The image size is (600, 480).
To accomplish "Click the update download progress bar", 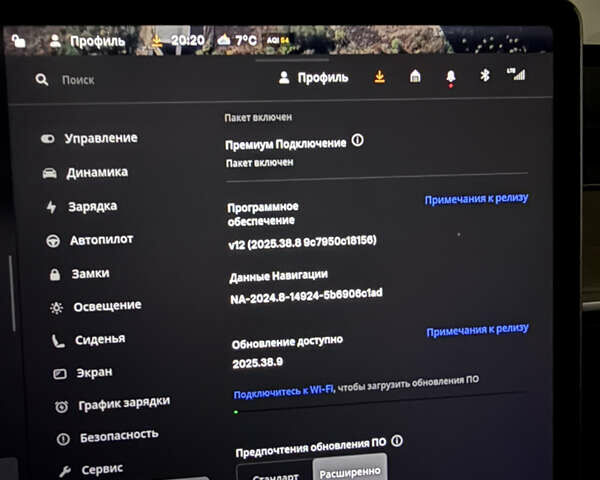I will pyautogui.click(x=381, y=402).
